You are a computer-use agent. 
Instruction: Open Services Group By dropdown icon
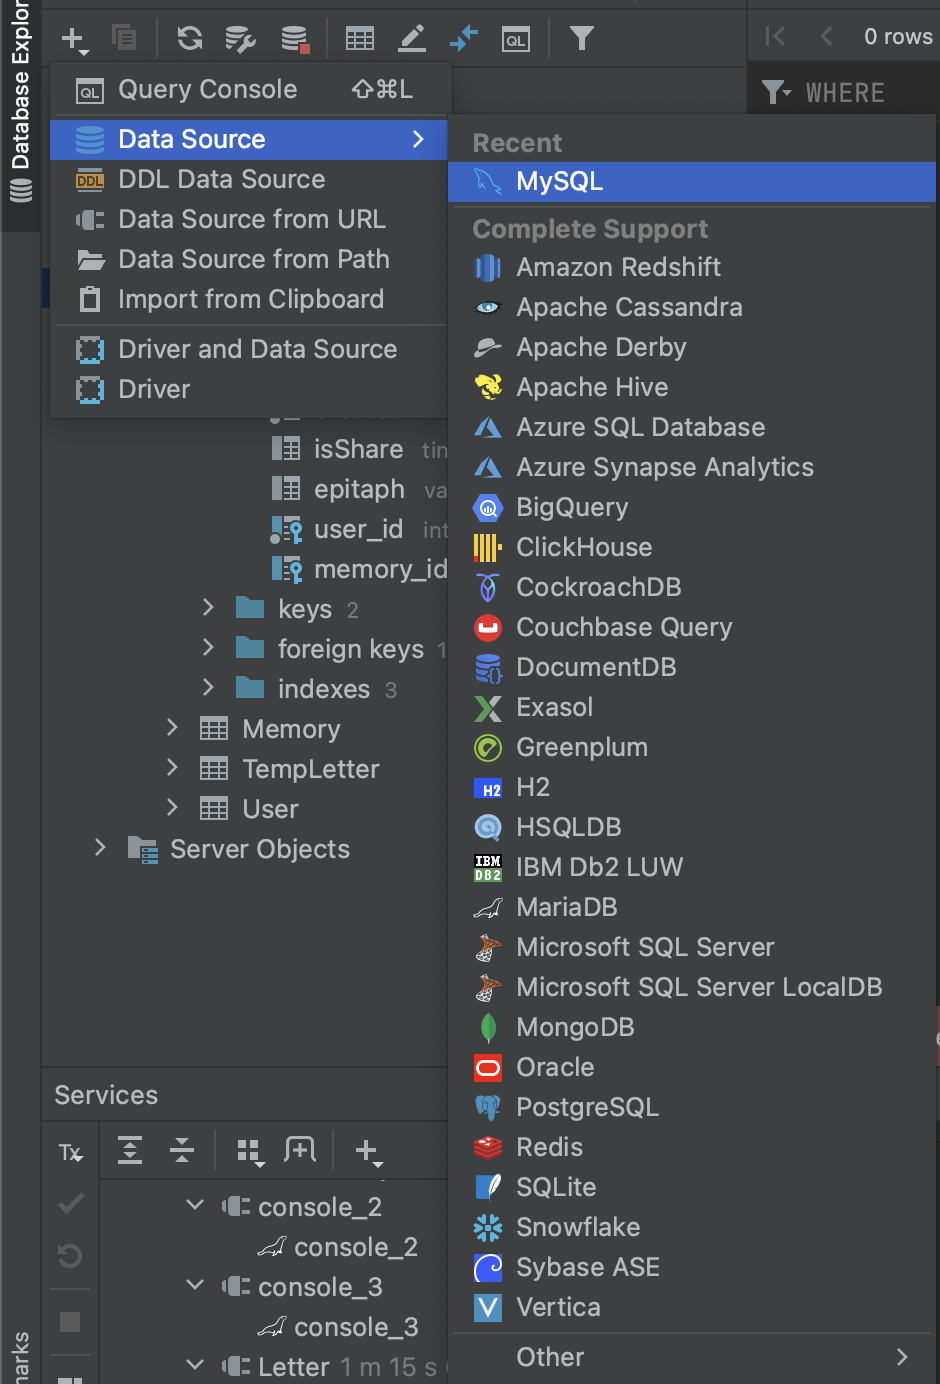click(x=250, y=1152)
